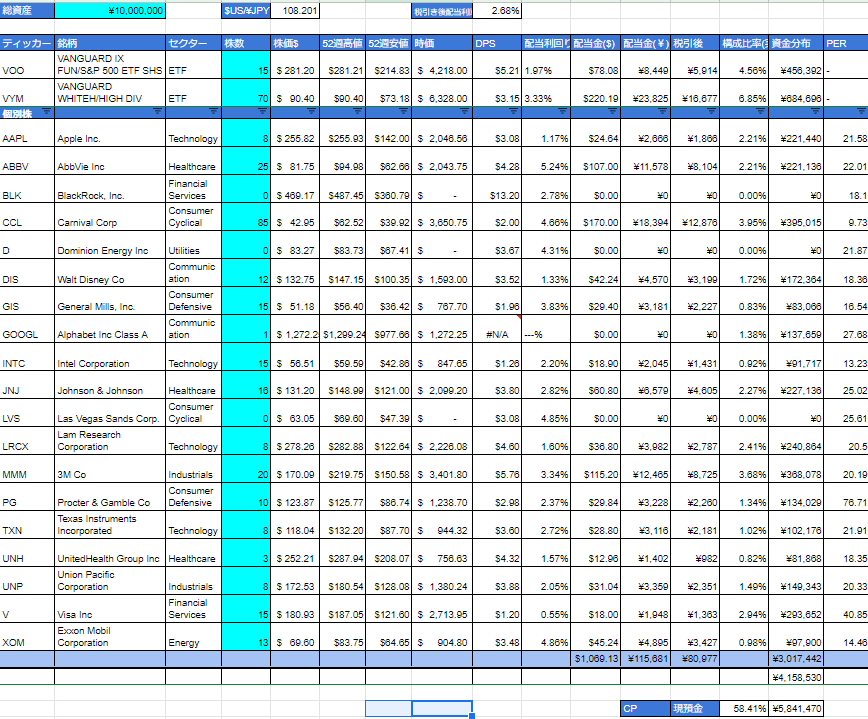The image size is (868, 719).
Task: Select BlackRock, Inc. name cell
Action: pyautogui.click(x=110, y=189)
